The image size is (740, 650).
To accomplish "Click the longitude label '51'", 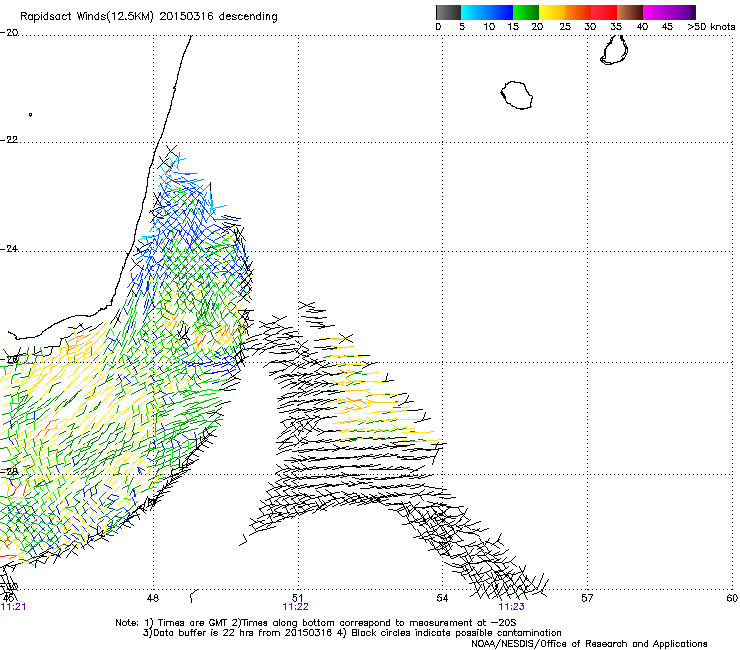I will [297, 598].
